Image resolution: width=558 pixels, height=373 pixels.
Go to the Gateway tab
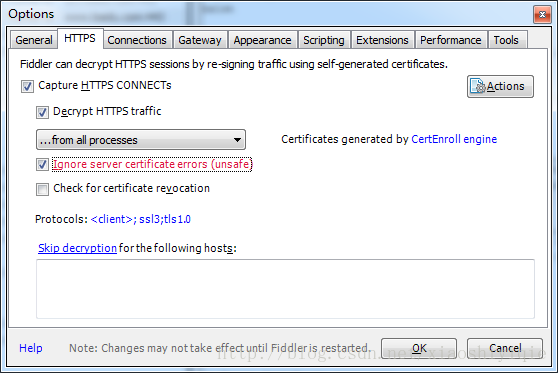[x=200, y=40]
